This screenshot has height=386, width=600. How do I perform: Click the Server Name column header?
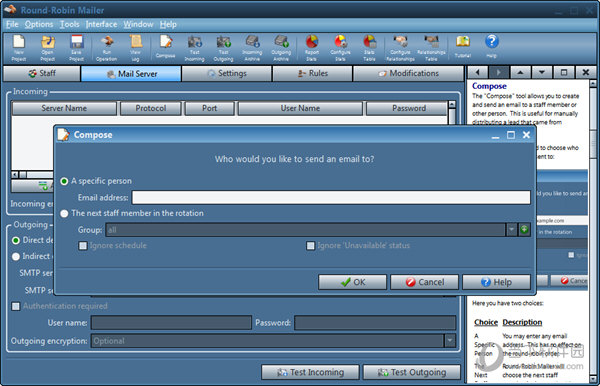pyautogui.click(x=64, y=108)
